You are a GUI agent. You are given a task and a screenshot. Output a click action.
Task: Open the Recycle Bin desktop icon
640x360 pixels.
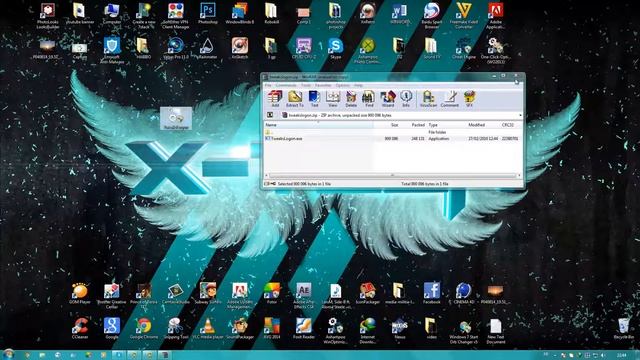(624, 329)
